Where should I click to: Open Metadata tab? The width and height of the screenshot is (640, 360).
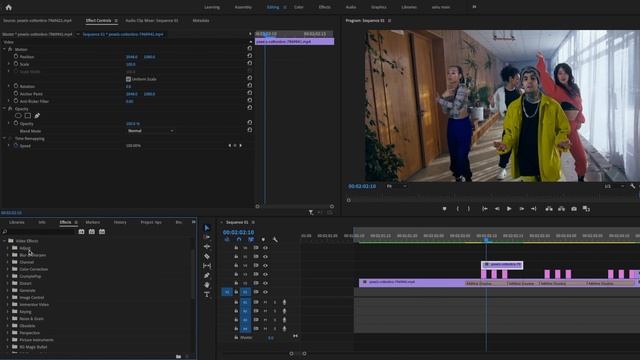tap(201, 20)
